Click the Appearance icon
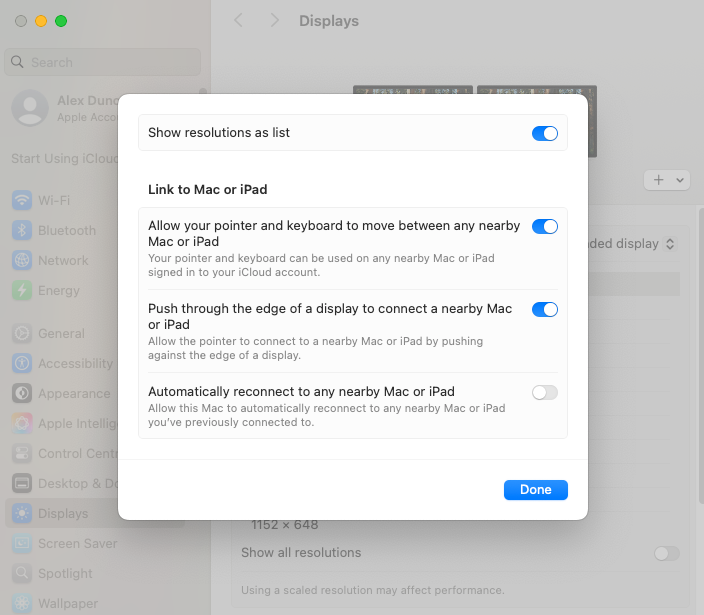Screen dimensions: 704x615 pyautogui.click(x=22, y=394)
